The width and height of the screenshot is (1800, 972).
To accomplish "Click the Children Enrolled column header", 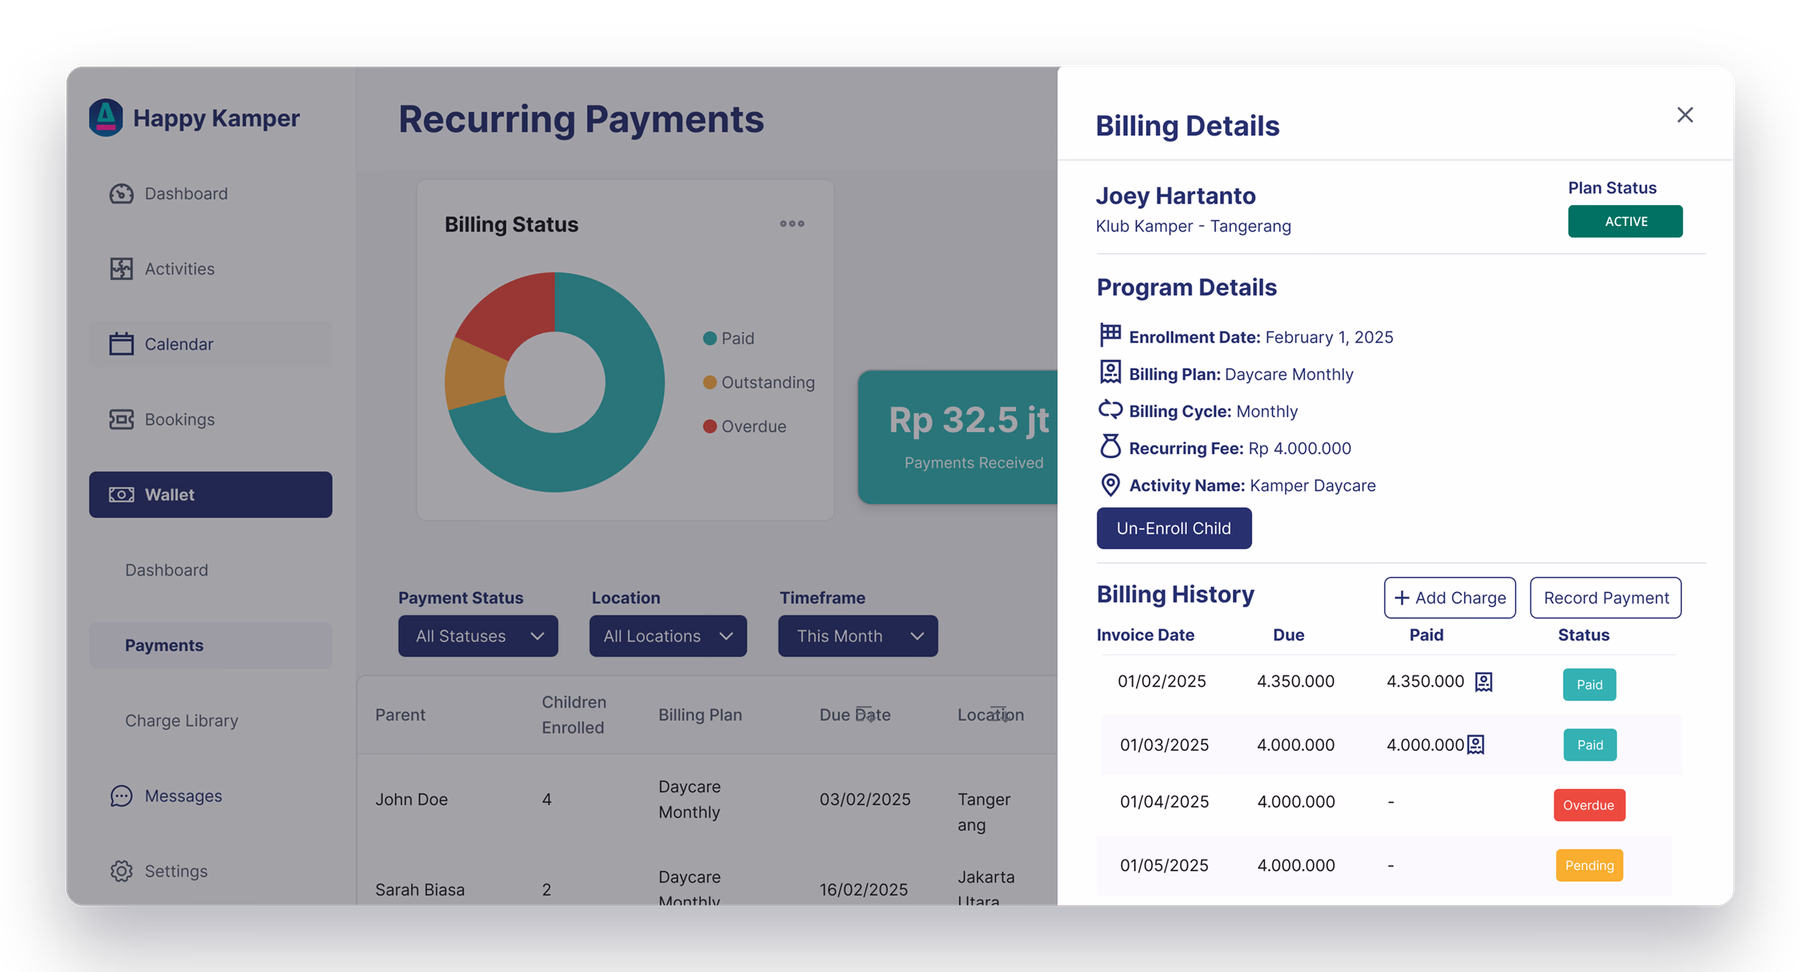I will 574,715.
